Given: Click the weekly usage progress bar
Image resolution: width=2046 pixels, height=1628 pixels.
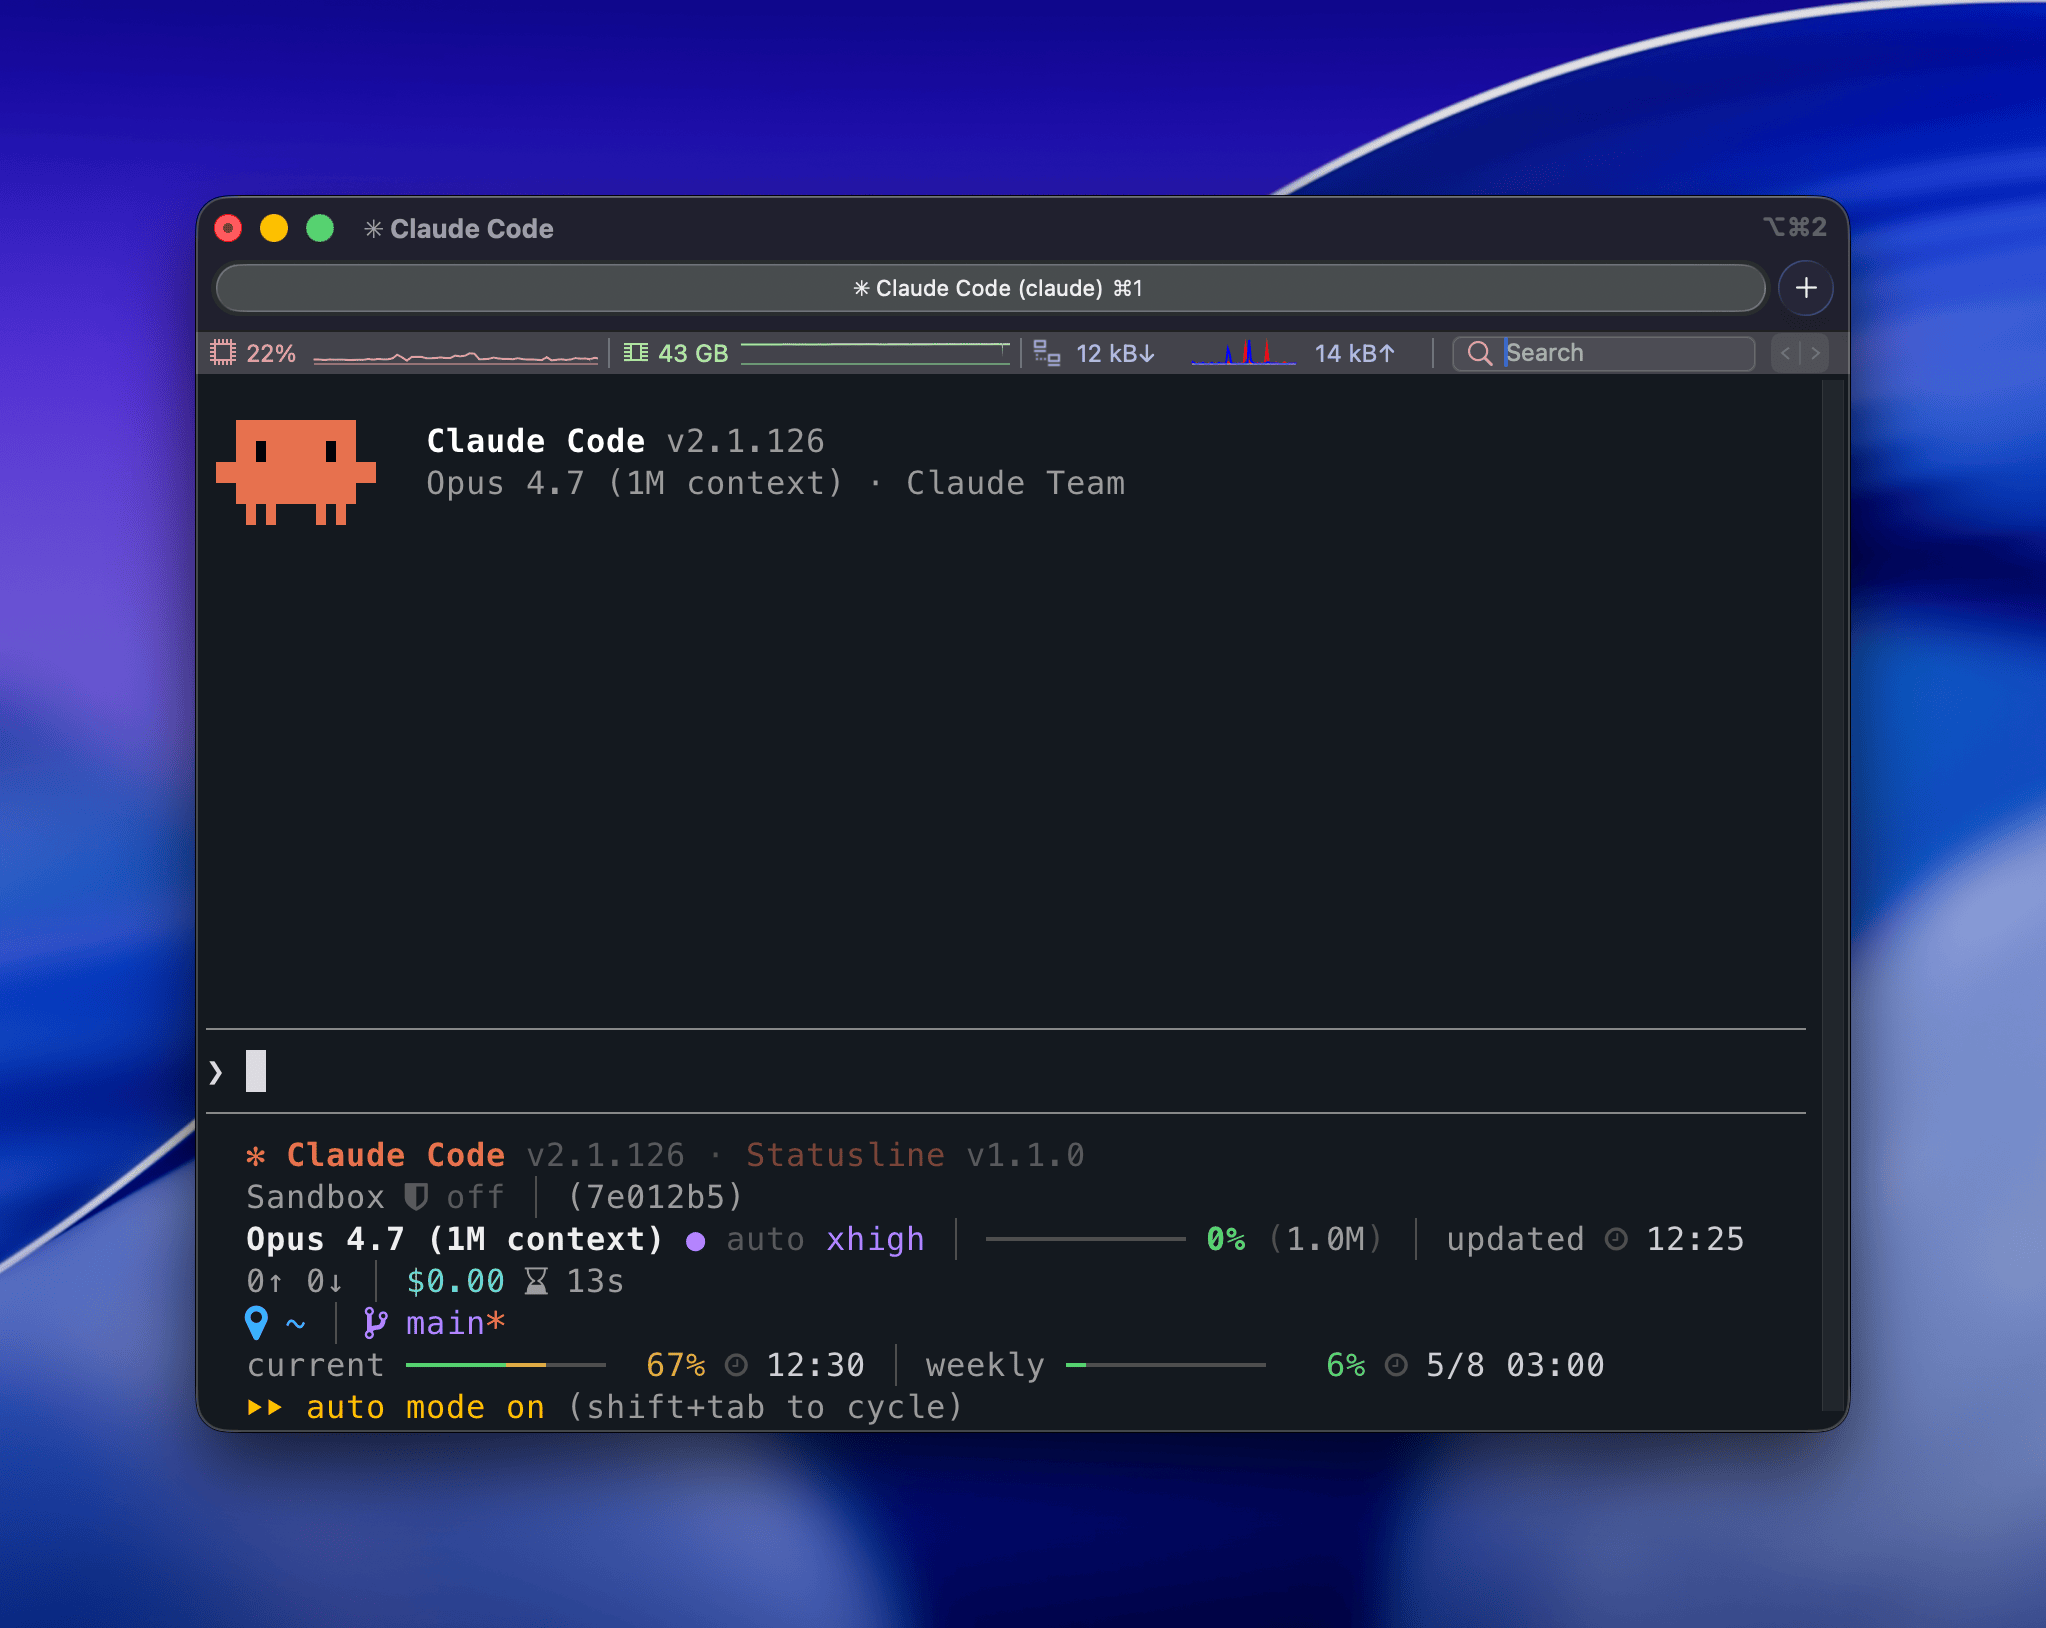Looking at the screenshot, I should [1165, 1365].
